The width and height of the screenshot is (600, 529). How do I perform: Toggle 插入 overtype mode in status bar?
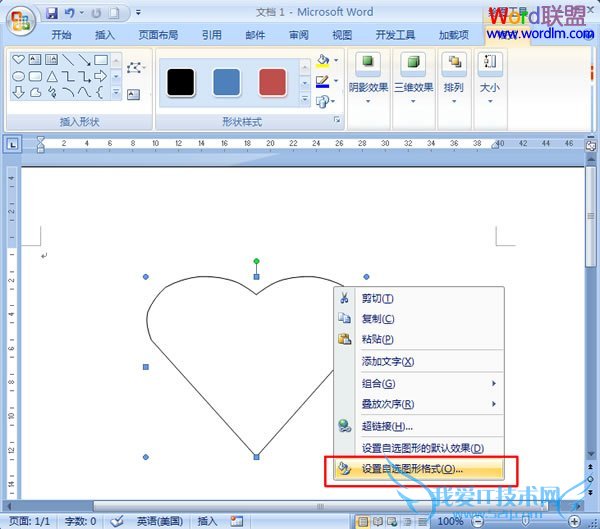click(207, 521)
